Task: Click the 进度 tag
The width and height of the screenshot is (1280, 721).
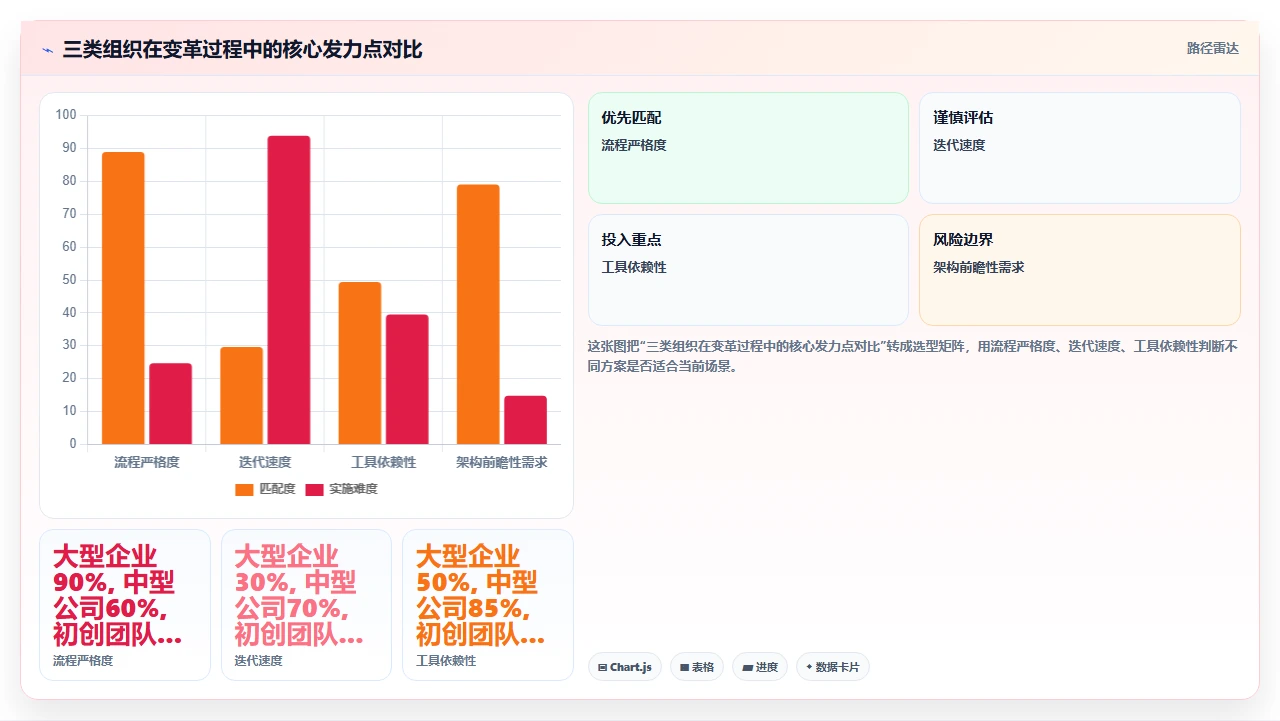Action: point(760,667)
